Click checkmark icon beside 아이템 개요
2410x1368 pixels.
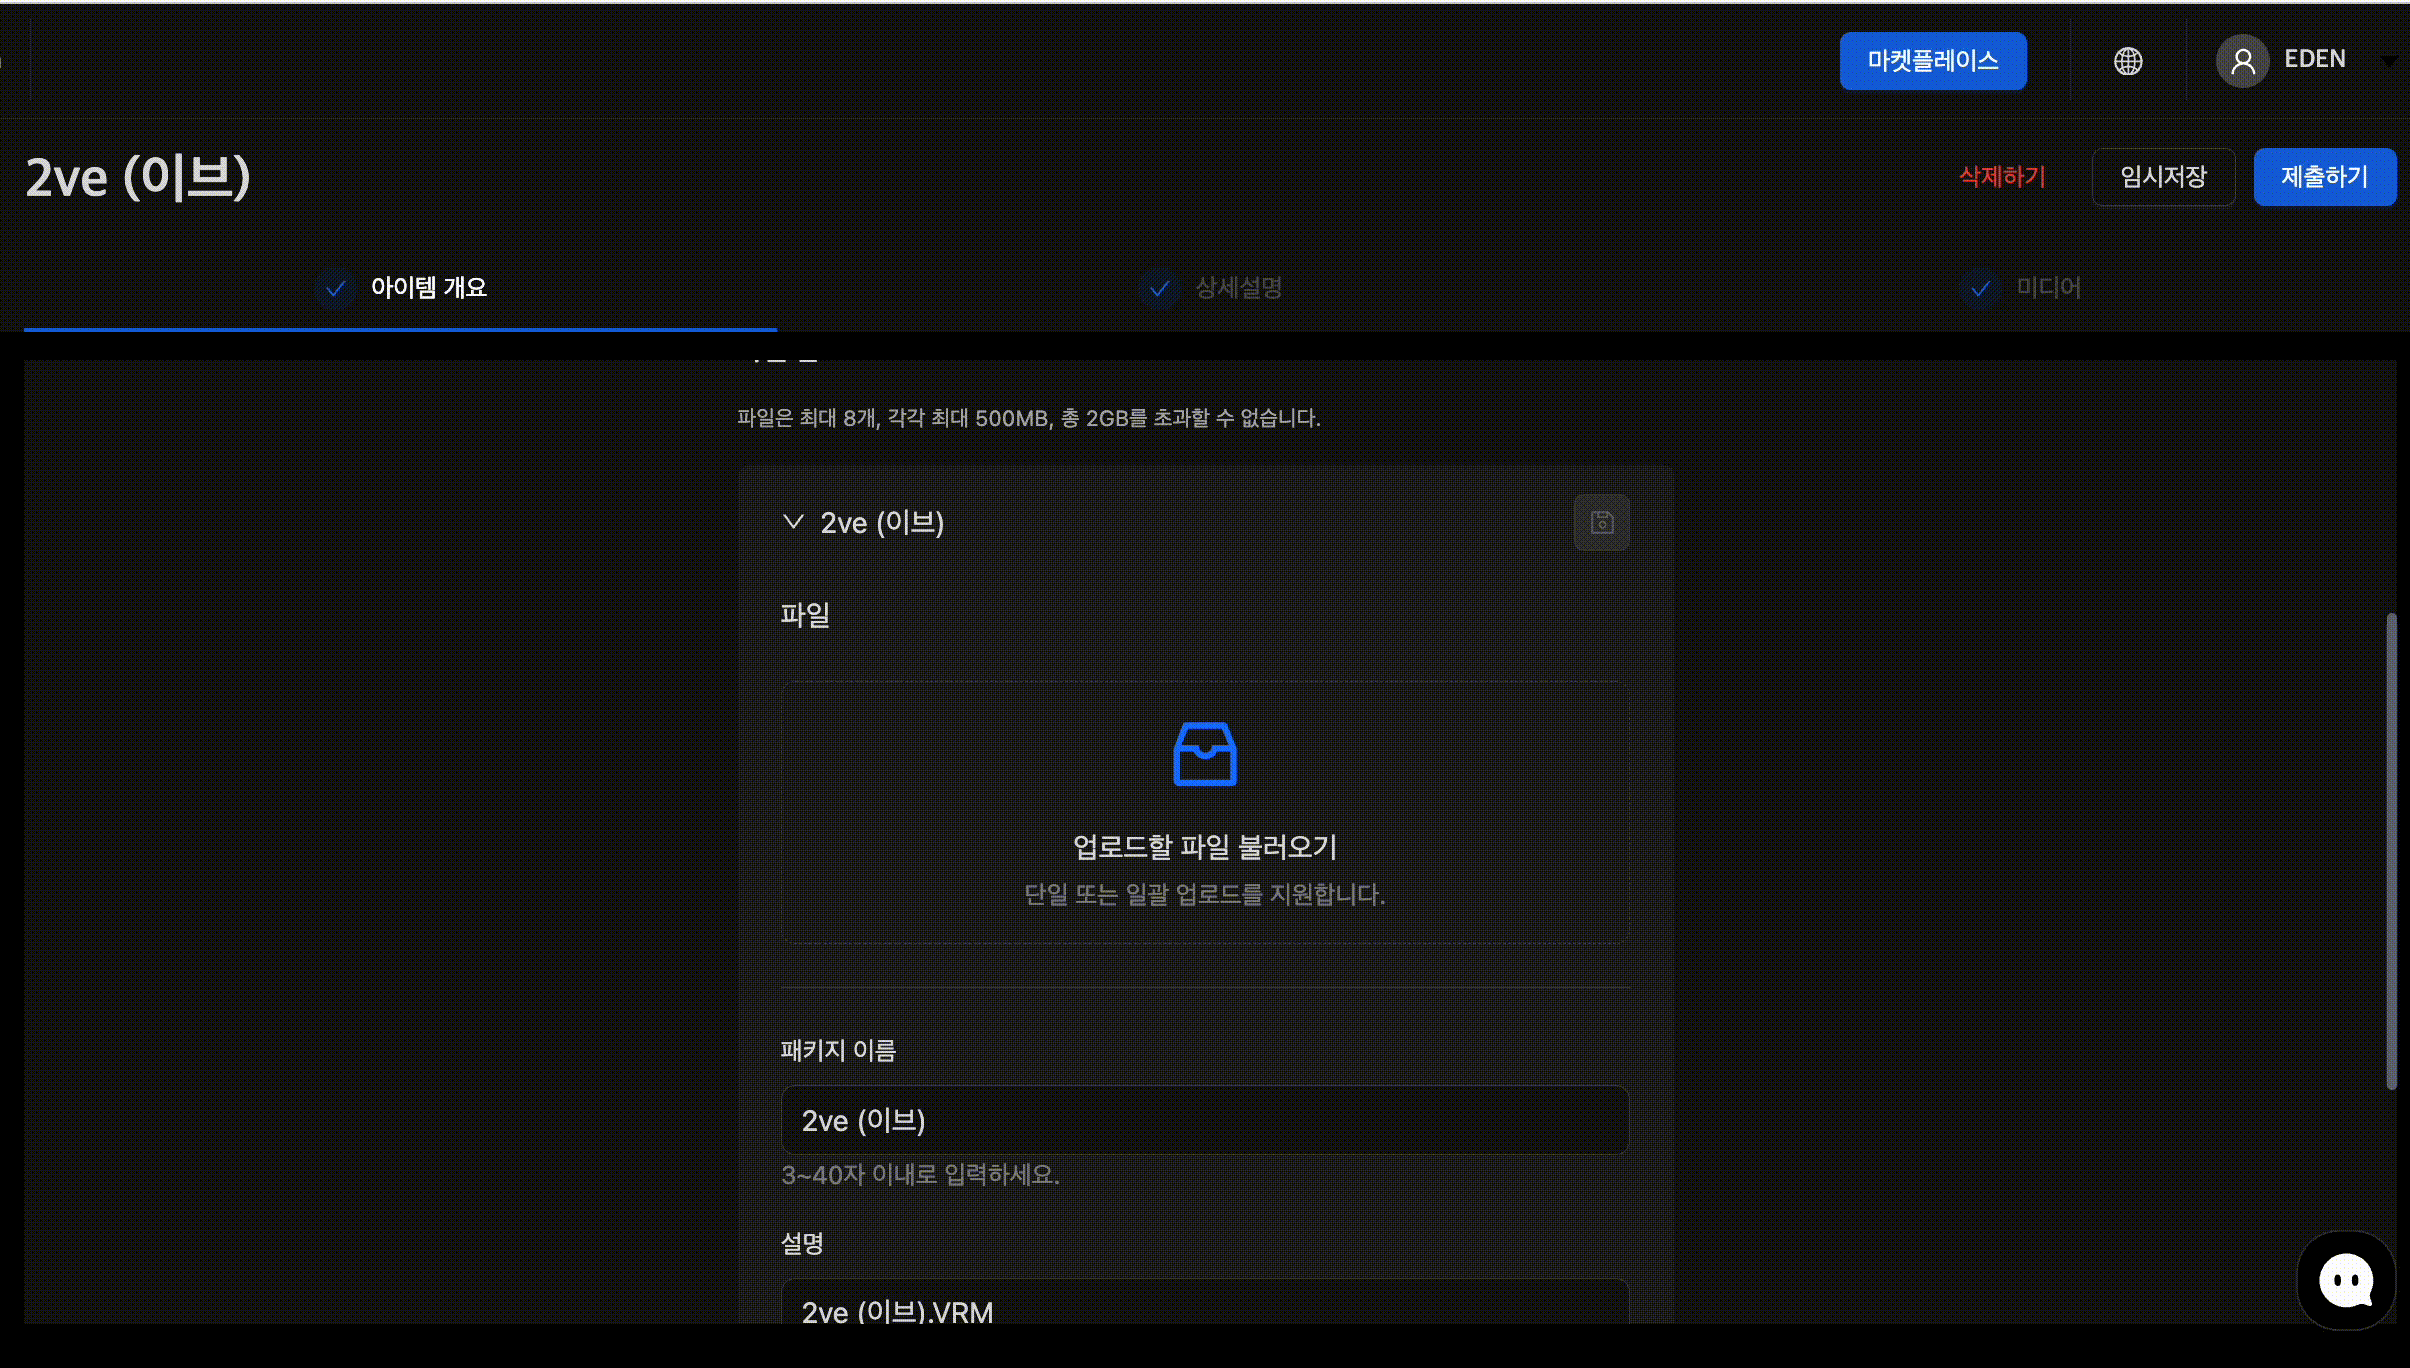[x=336, y=289]
